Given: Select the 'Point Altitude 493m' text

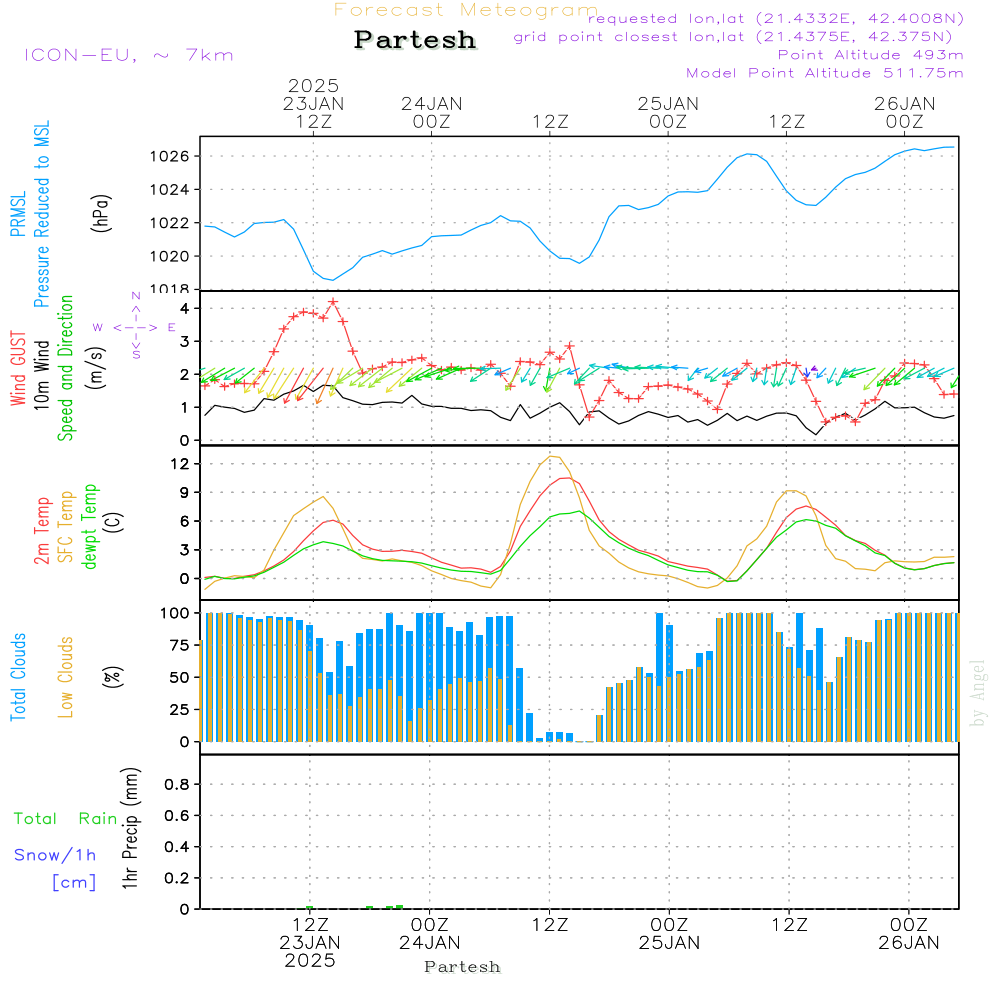Looking at the screenshot, I should pos(871,55).
